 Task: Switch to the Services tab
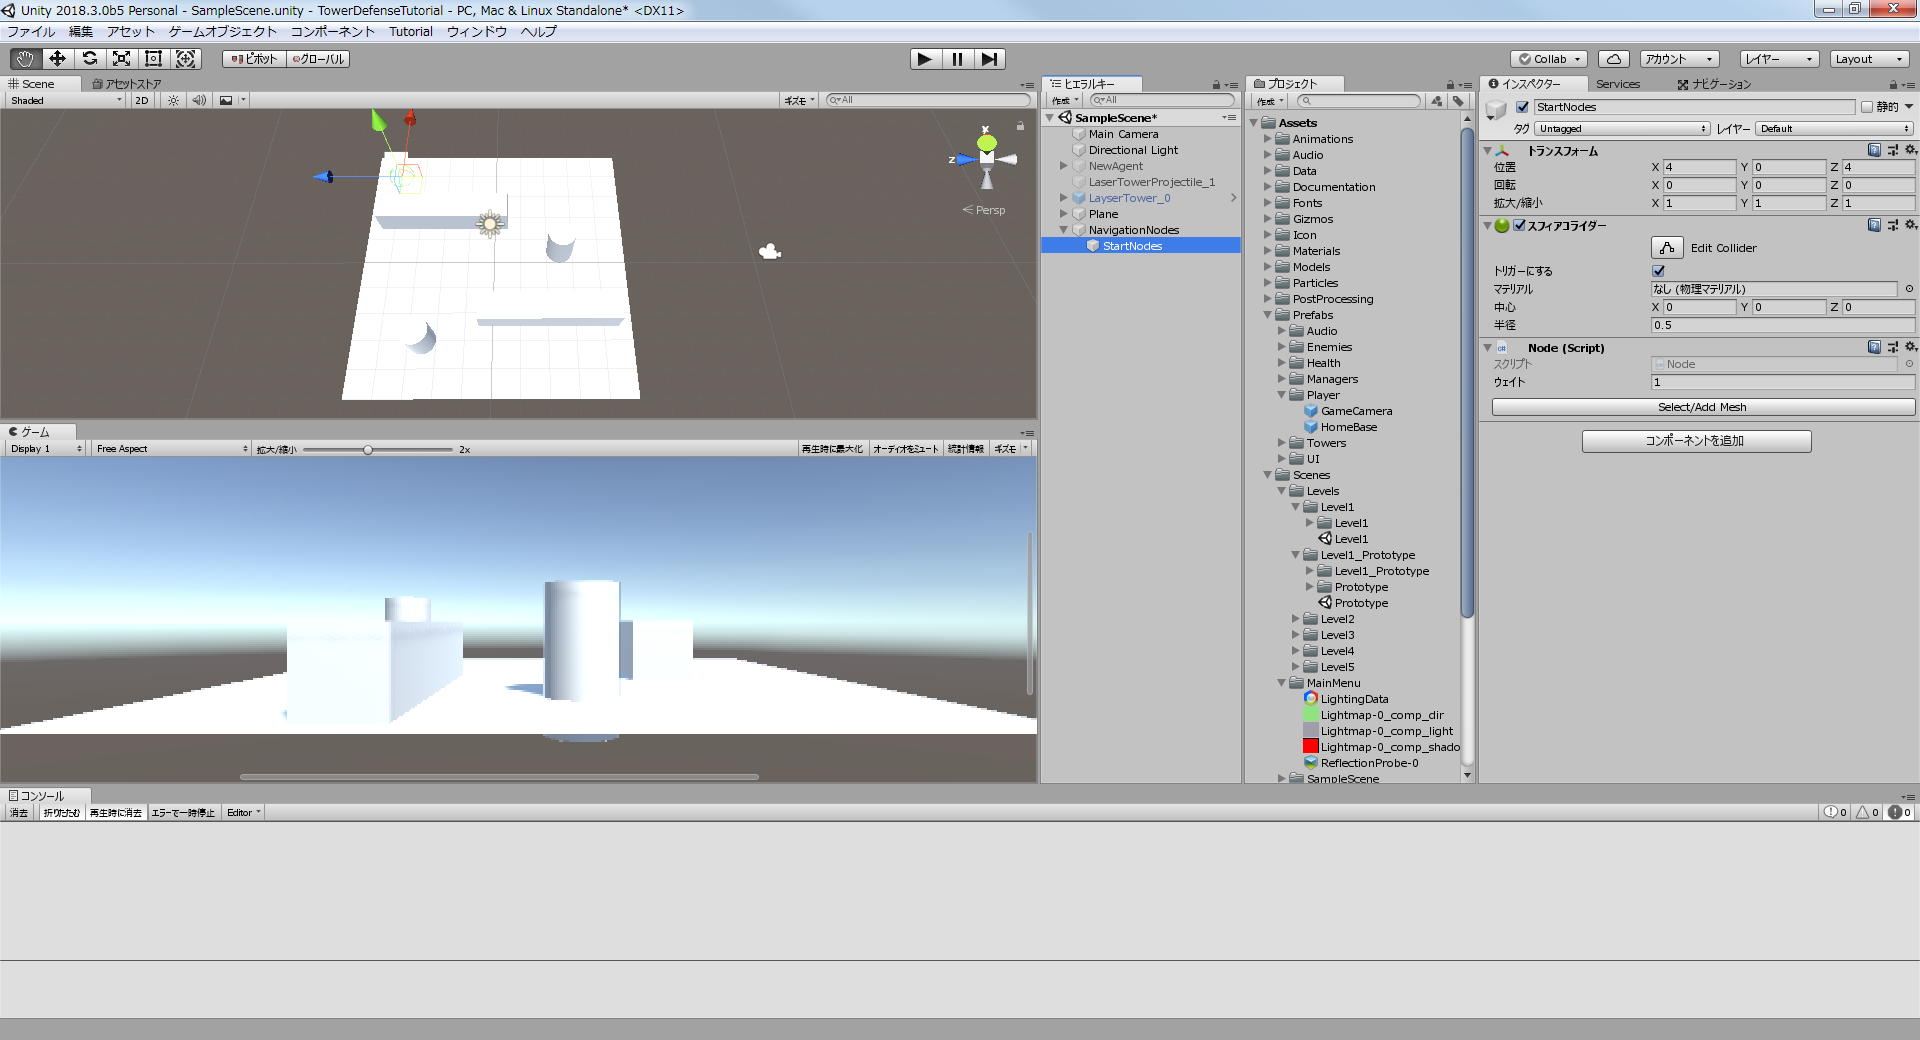pyautogui.click(x=1617, y=84)
